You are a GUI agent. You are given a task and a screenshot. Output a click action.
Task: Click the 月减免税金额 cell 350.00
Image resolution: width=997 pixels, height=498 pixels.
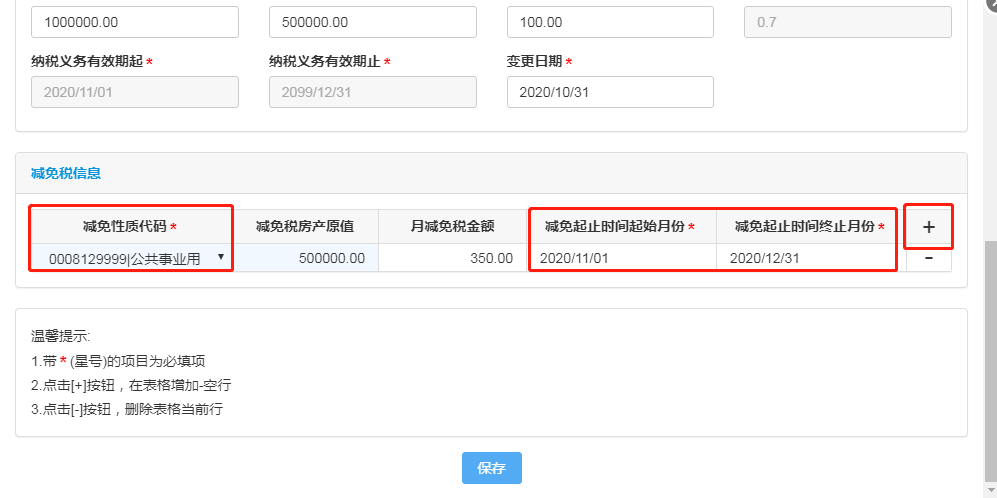453,258
